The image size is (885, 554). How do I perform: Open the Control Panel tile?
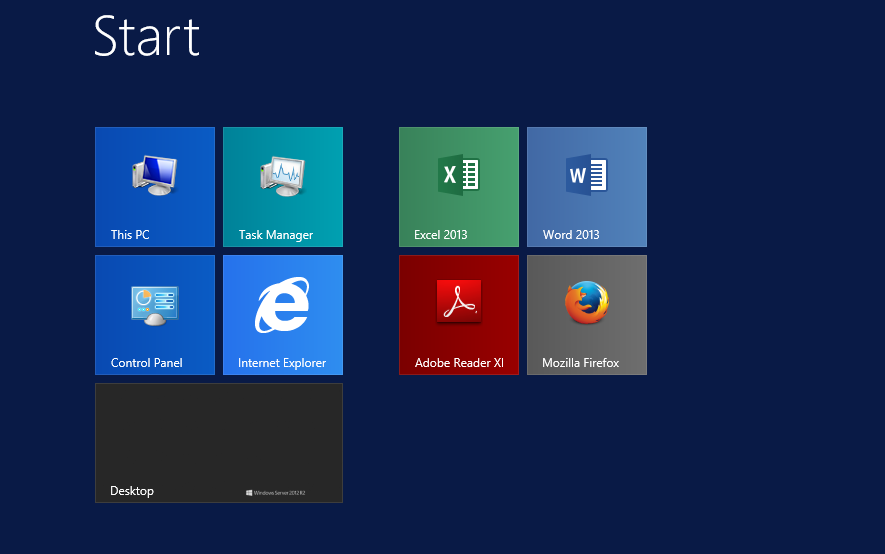point(155,315)
